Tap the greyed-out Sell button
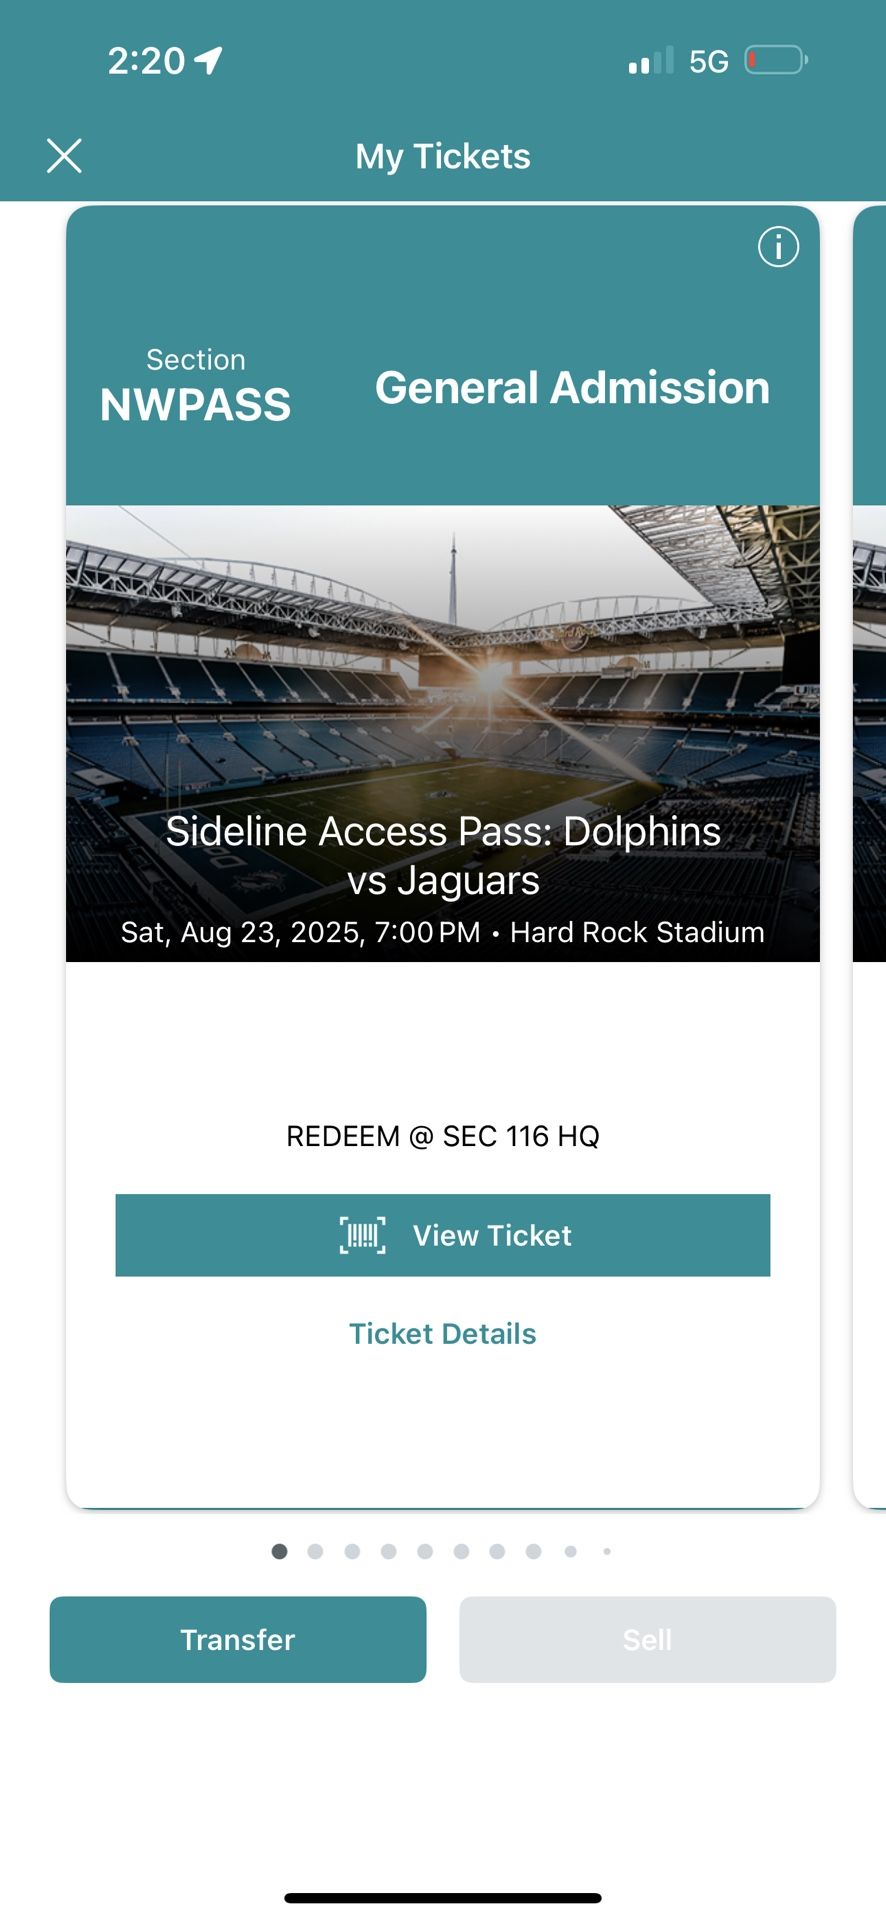The height and width of the screenshot is (1920, 886). tap(647, 1640)
